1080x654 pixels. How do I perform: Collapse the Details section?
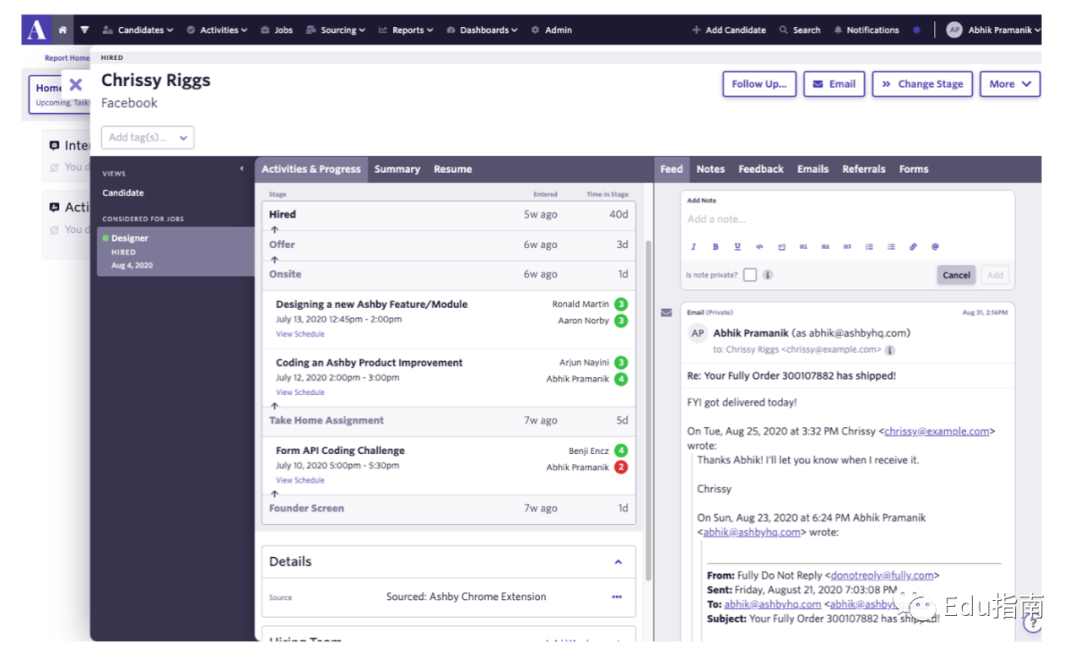pos(619,562)
